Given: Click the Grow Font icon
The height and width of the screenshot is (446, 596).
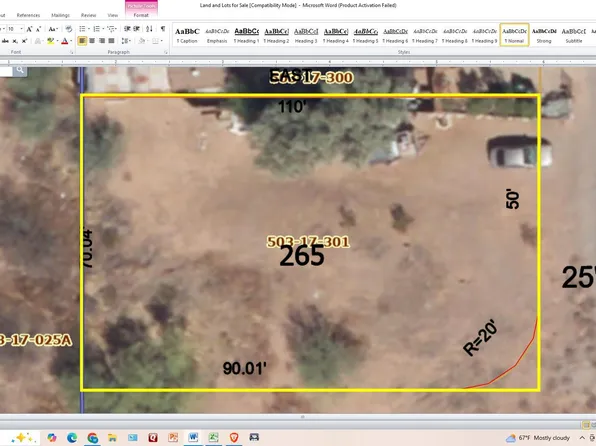Looking at the screenshot, I should (x=29, y=29).
